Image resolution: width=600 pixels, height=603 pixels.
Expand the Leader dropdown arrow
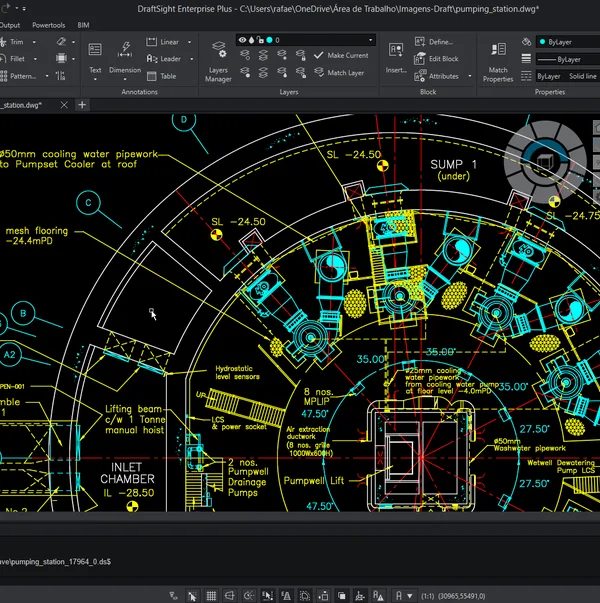(x=192, y=59)
